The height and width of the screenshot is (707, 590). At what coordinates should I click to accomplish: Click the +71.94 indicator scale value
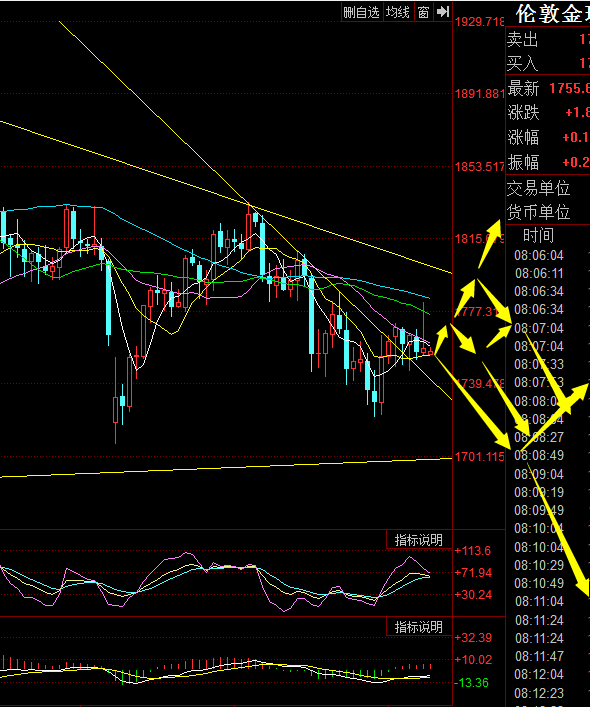point(474,573)
